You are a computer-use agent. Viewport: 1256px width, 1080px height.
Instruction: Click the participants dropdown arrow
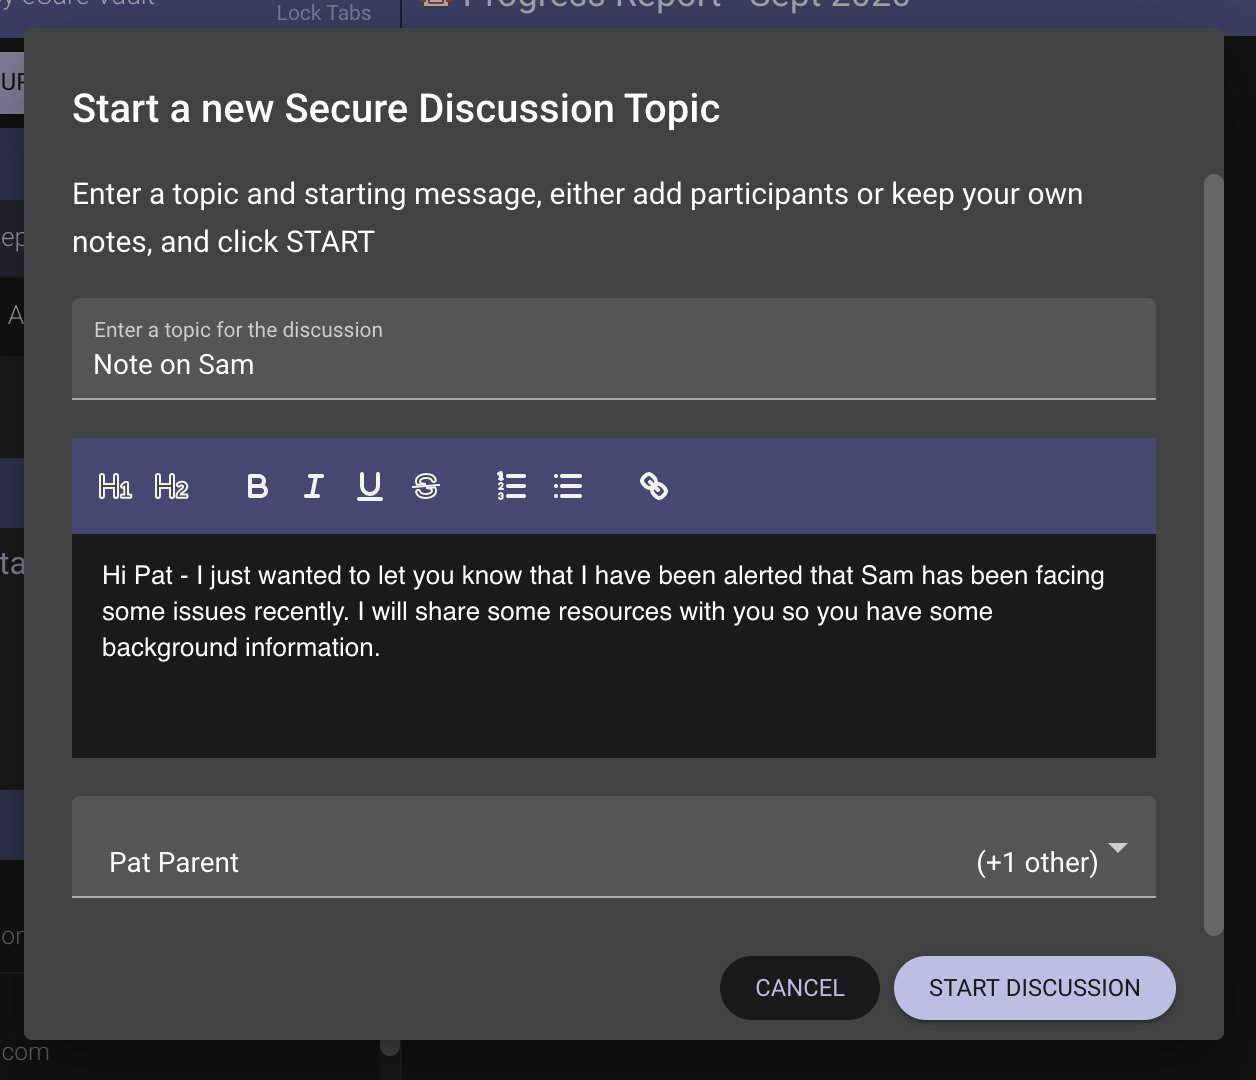click(1118, 848)
